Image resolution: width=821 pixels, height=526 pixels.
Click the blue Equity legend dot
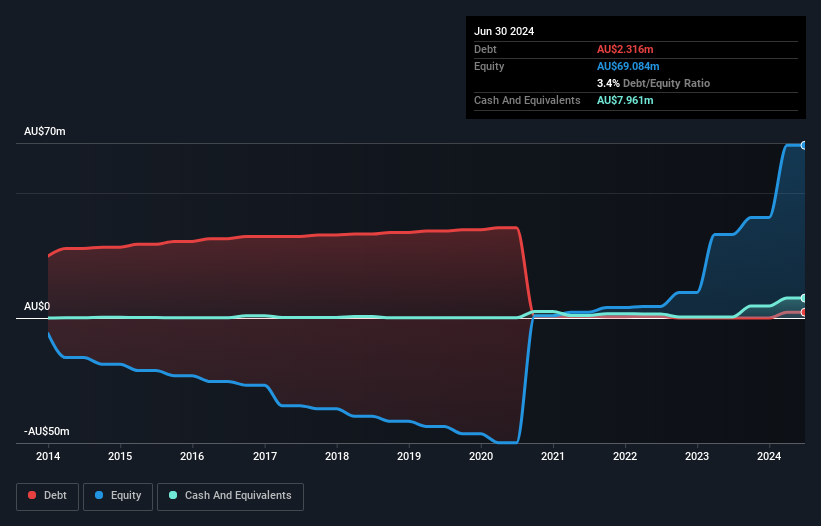(99, 495)
